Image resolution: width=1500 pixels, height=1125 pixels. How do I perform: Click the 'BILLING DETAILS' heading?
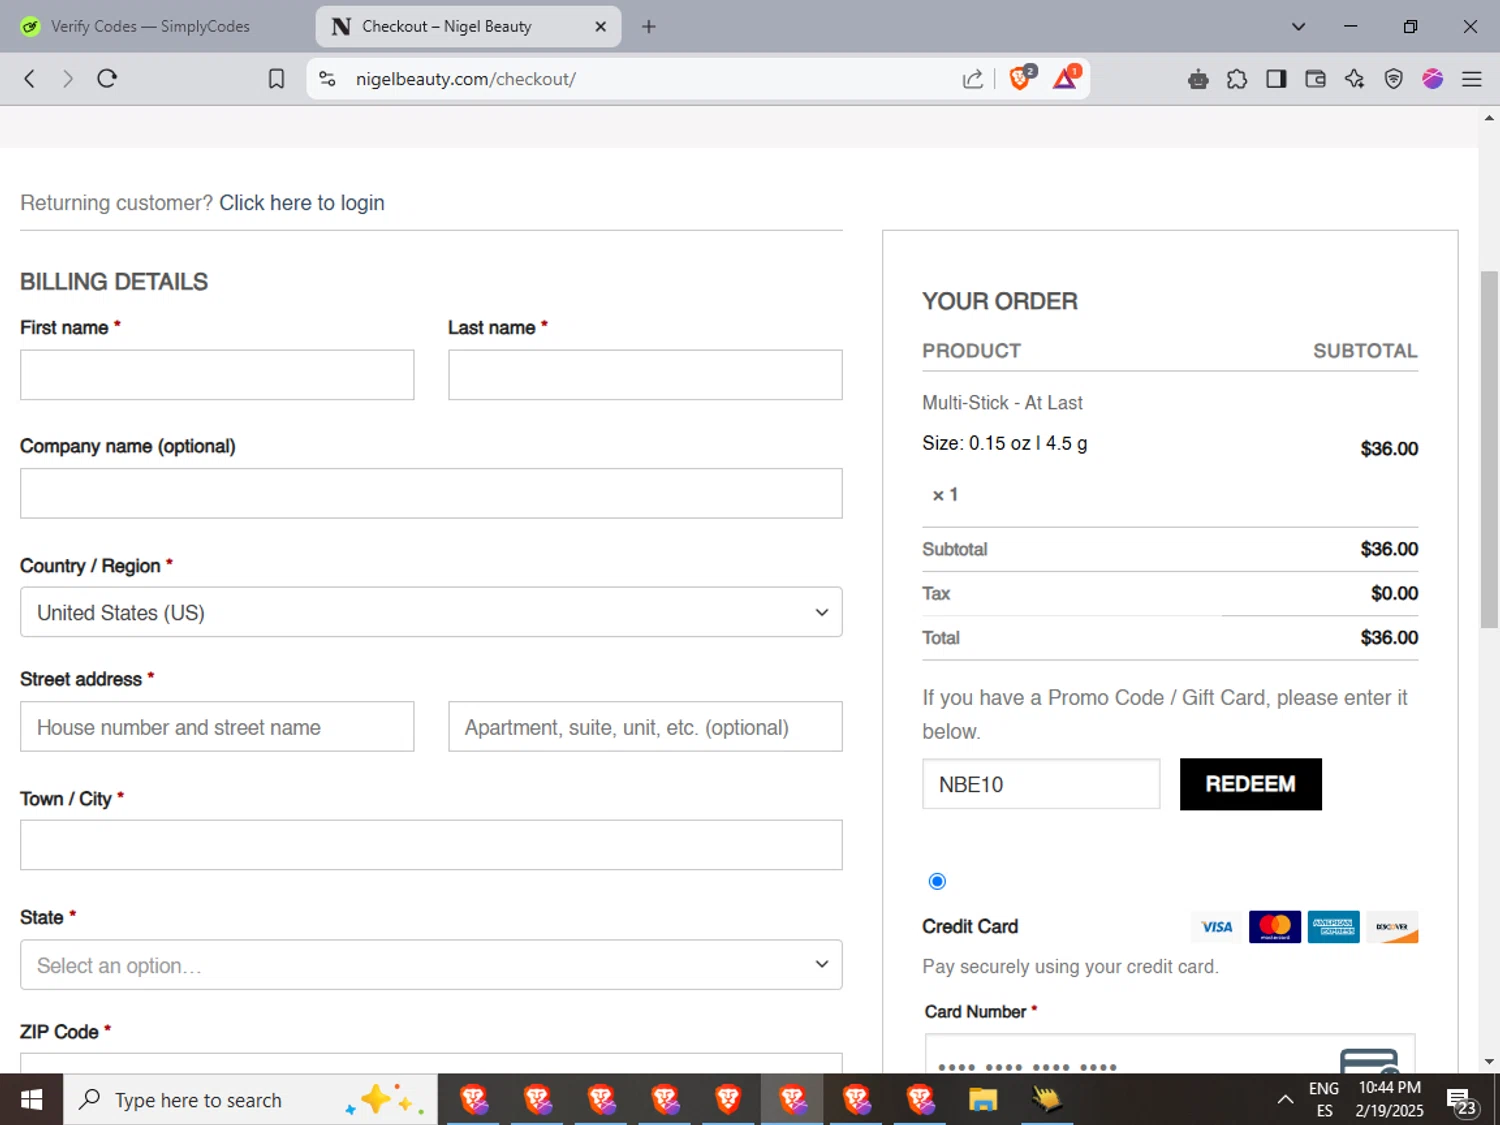click(x=114, y=282)
